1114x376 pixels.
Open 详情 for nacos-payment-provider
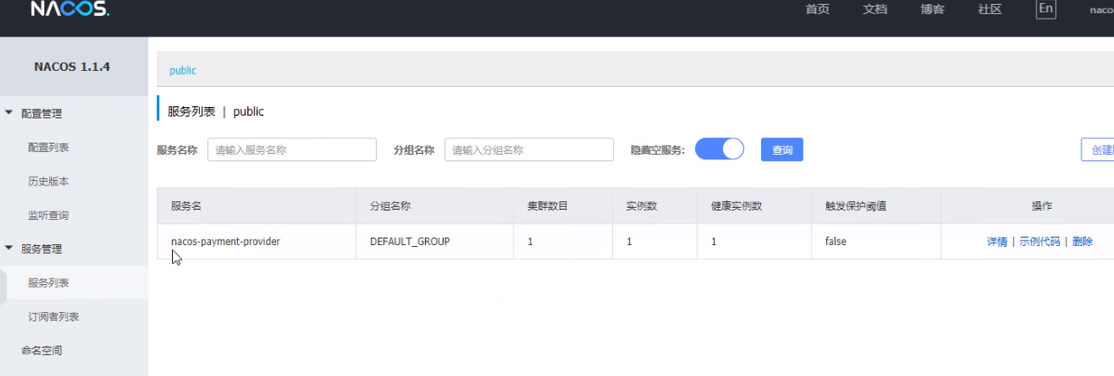(997, 242)
